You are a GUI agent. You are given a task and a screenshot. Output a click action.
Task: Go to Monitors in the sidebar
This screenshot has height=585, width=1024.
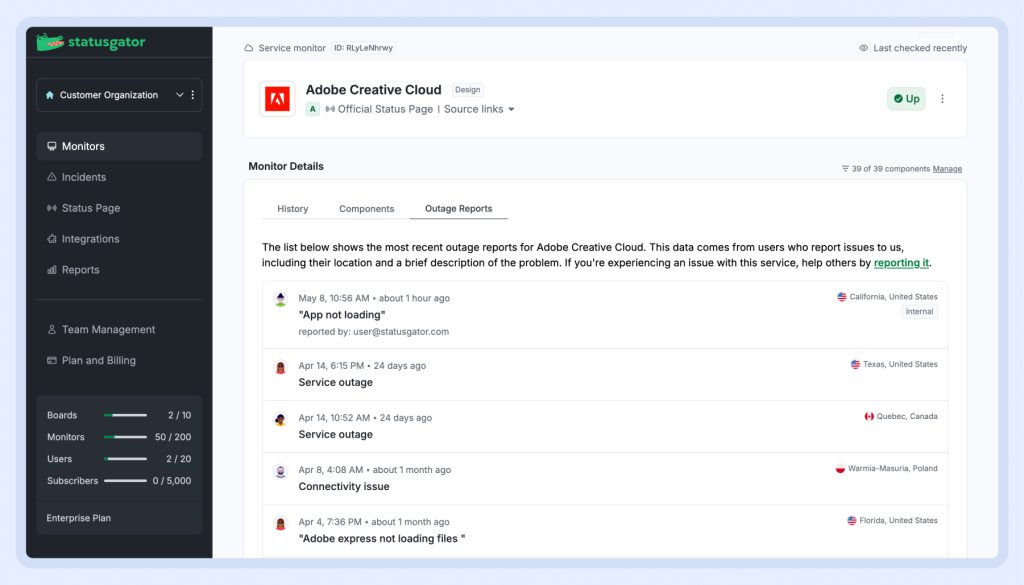pos(119,146)
